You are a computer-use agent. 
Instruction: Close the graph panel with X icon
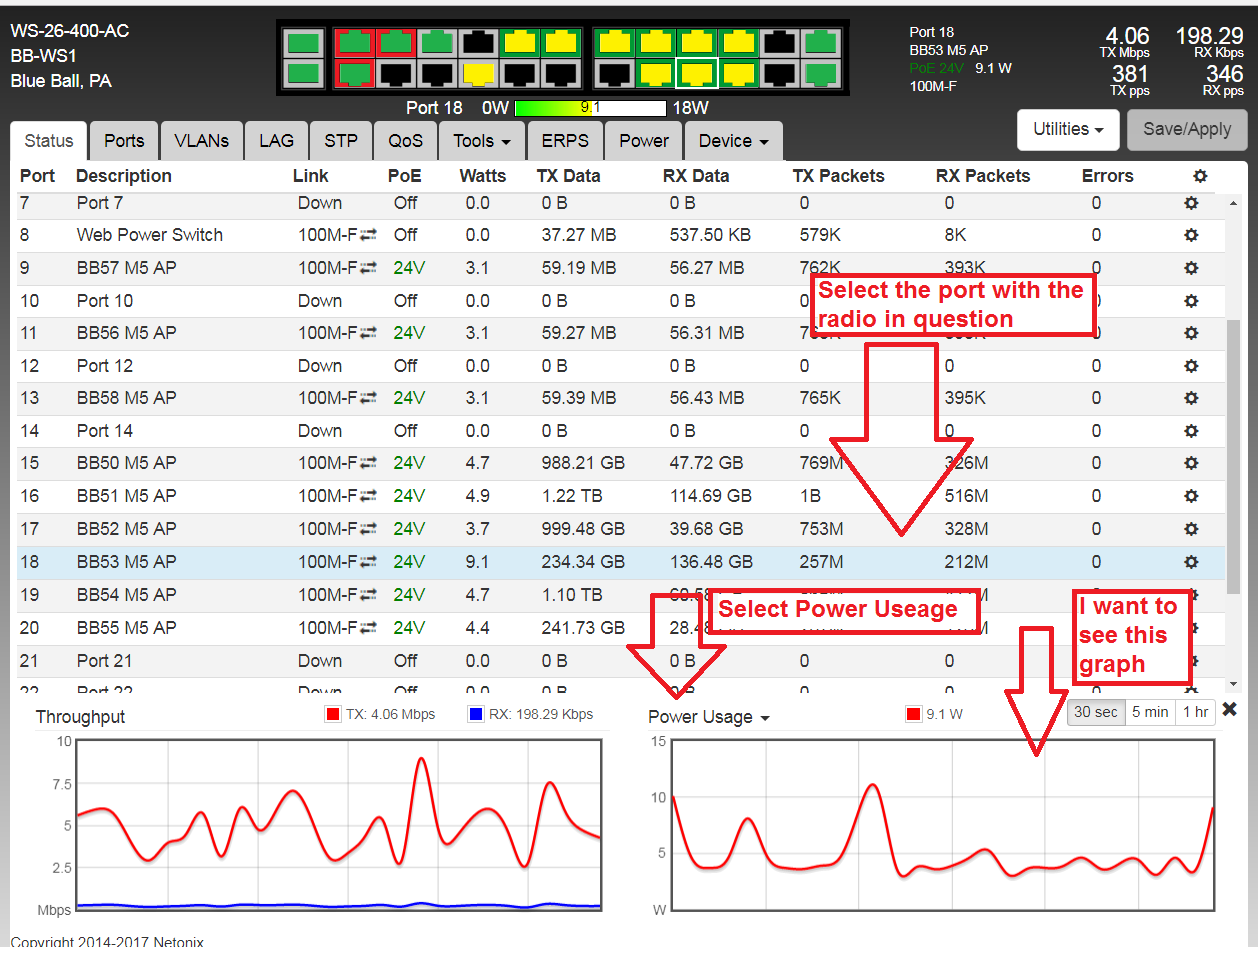pos(1230,709)
